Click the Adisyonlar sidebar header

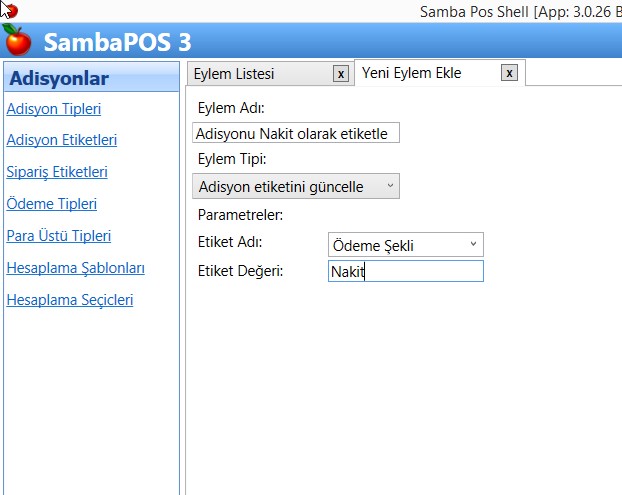(58, 79)
